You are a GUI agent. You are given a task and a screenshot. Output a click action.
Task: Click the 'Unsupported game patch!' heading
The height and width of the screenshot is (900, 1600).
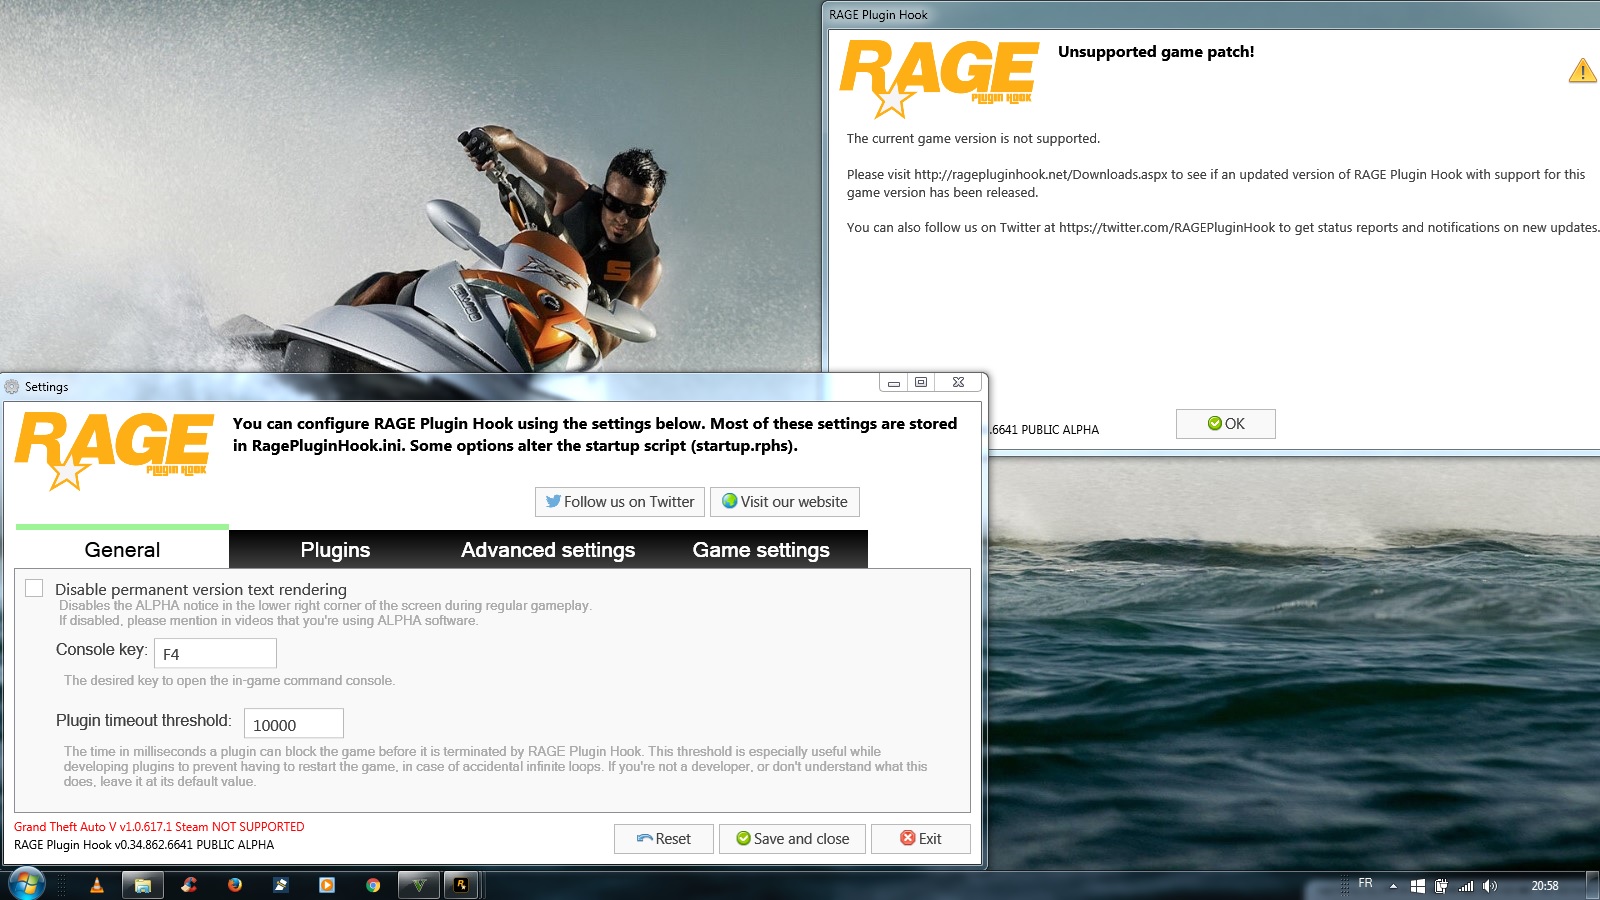(1156, 52)
